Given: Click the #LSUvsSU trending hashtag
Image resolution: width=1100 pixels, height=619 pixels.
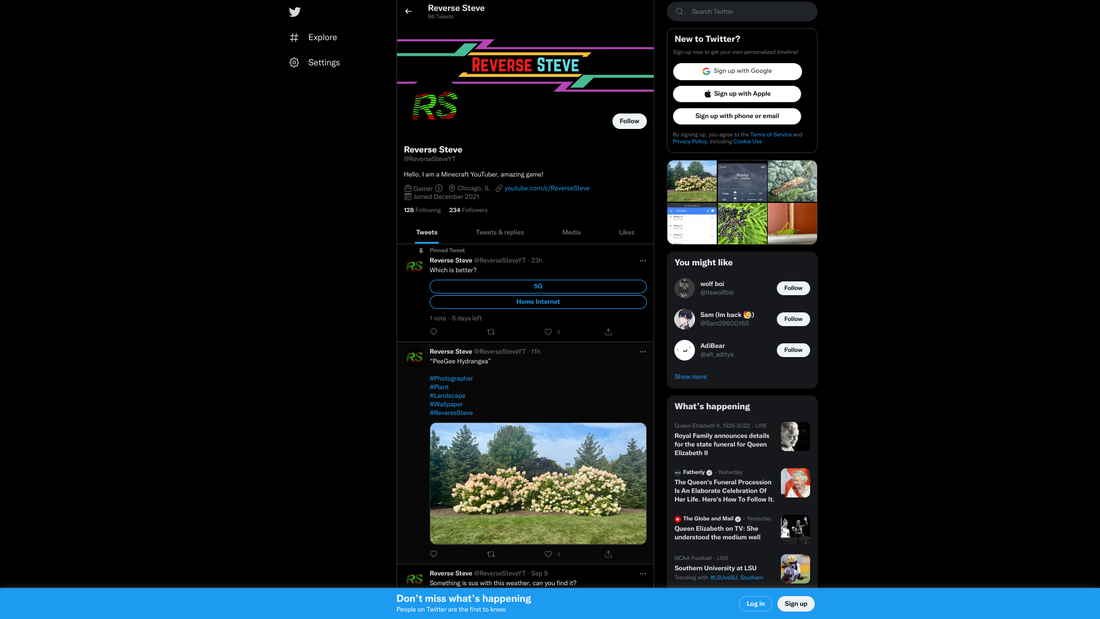Looking at the screenshot, I should [x=723, y=578].
